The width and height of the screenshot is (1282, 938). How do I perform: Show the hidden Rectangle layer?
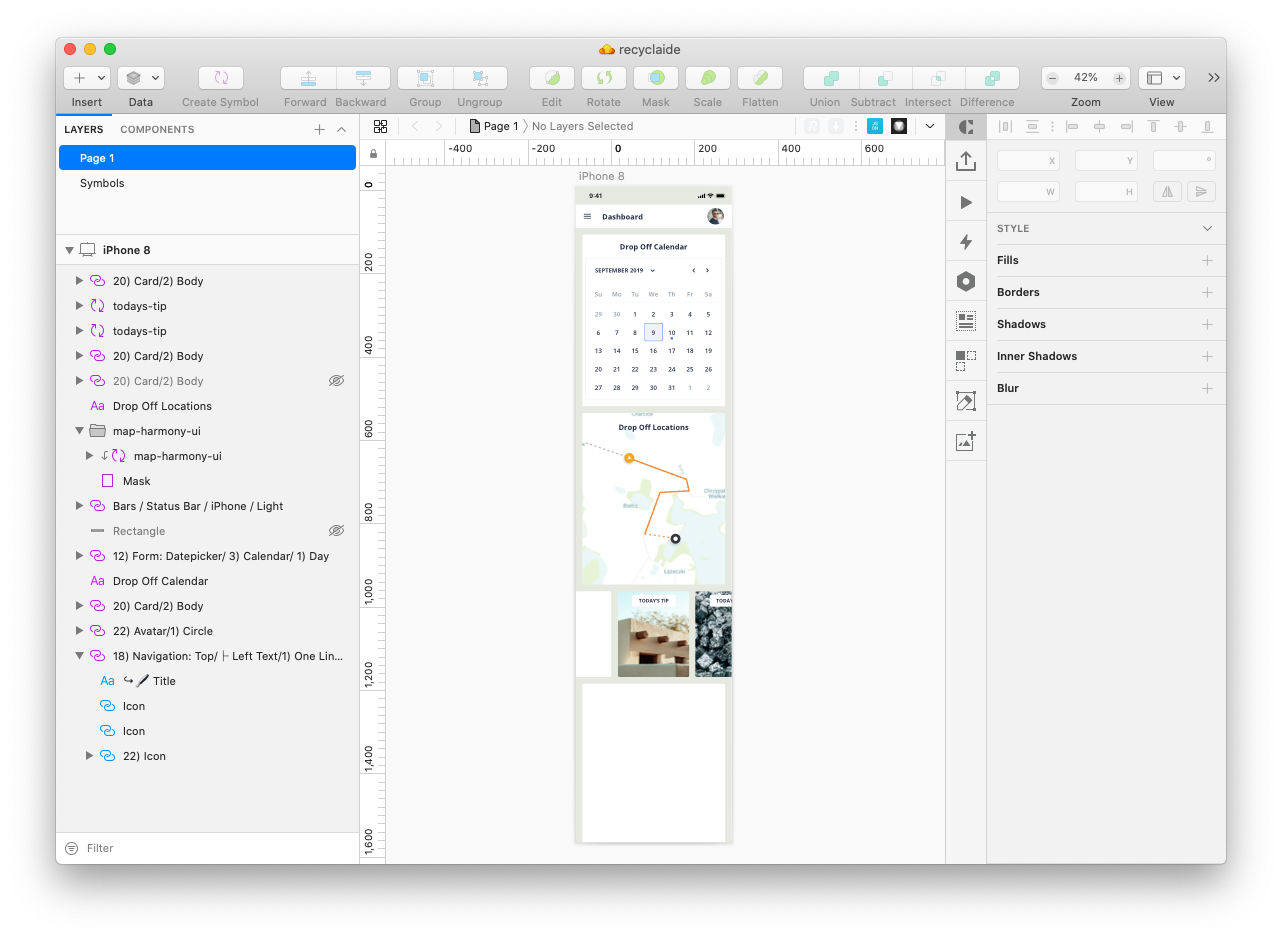click(x=336, y=531)
